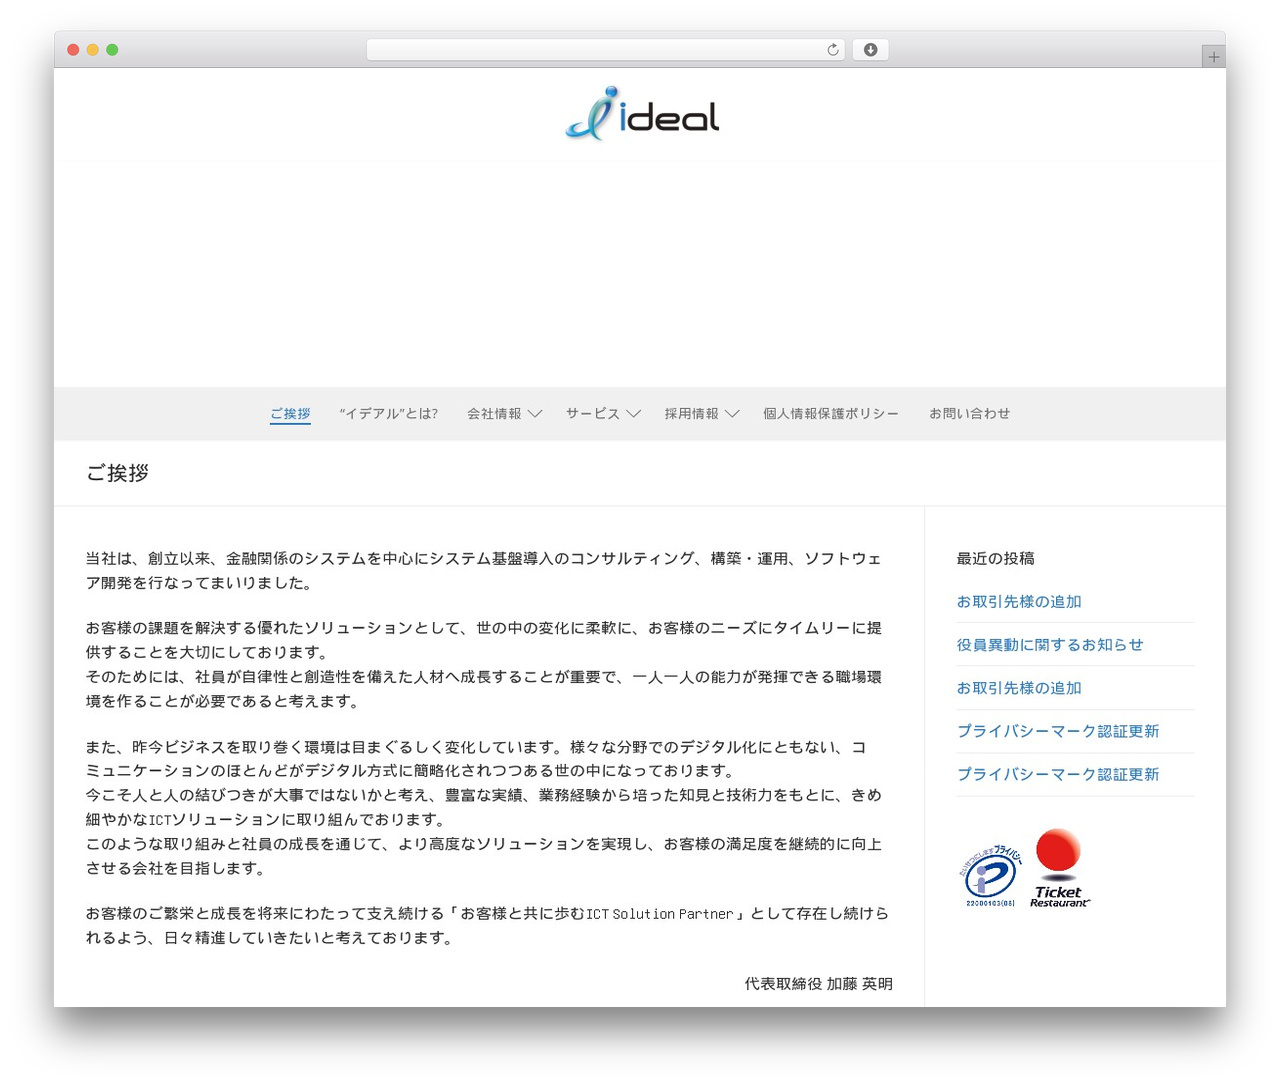Open the 採用情報 menu label
Screen dimensions: 1280x1084
point(692,414)
